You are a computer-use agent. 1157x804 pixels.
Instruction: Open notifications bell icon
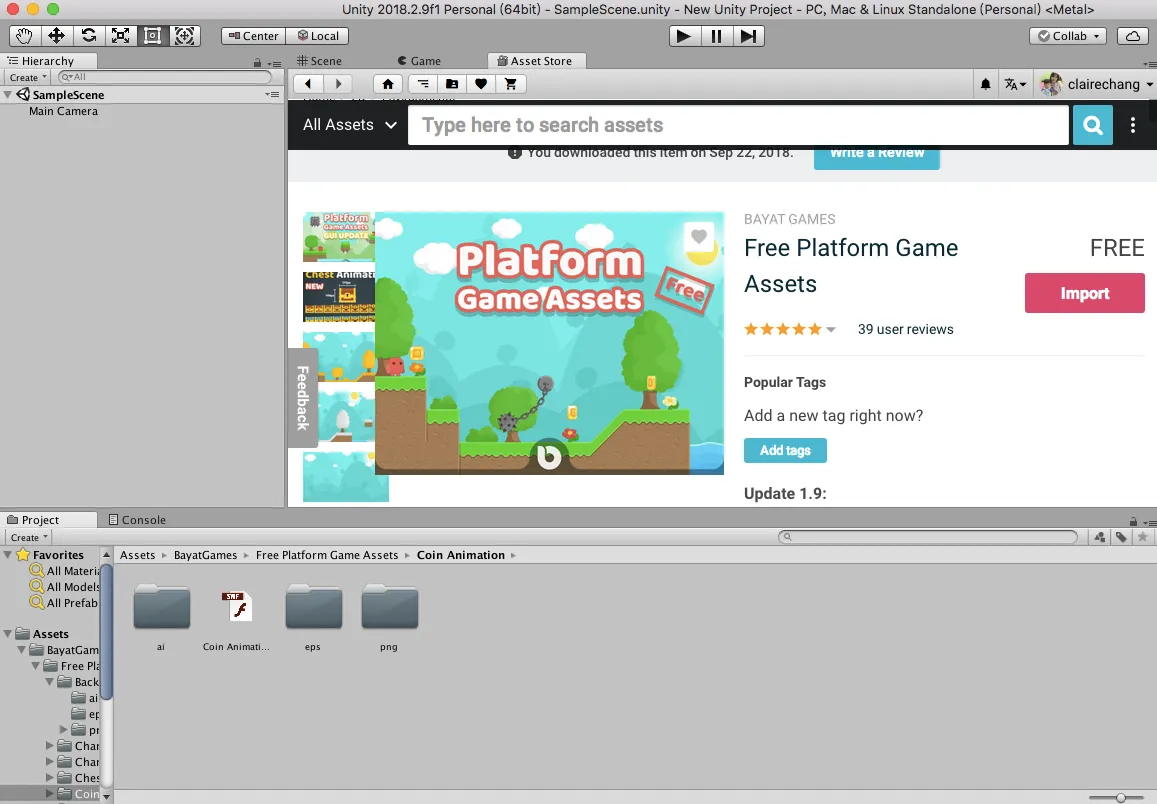click(985, 84)
